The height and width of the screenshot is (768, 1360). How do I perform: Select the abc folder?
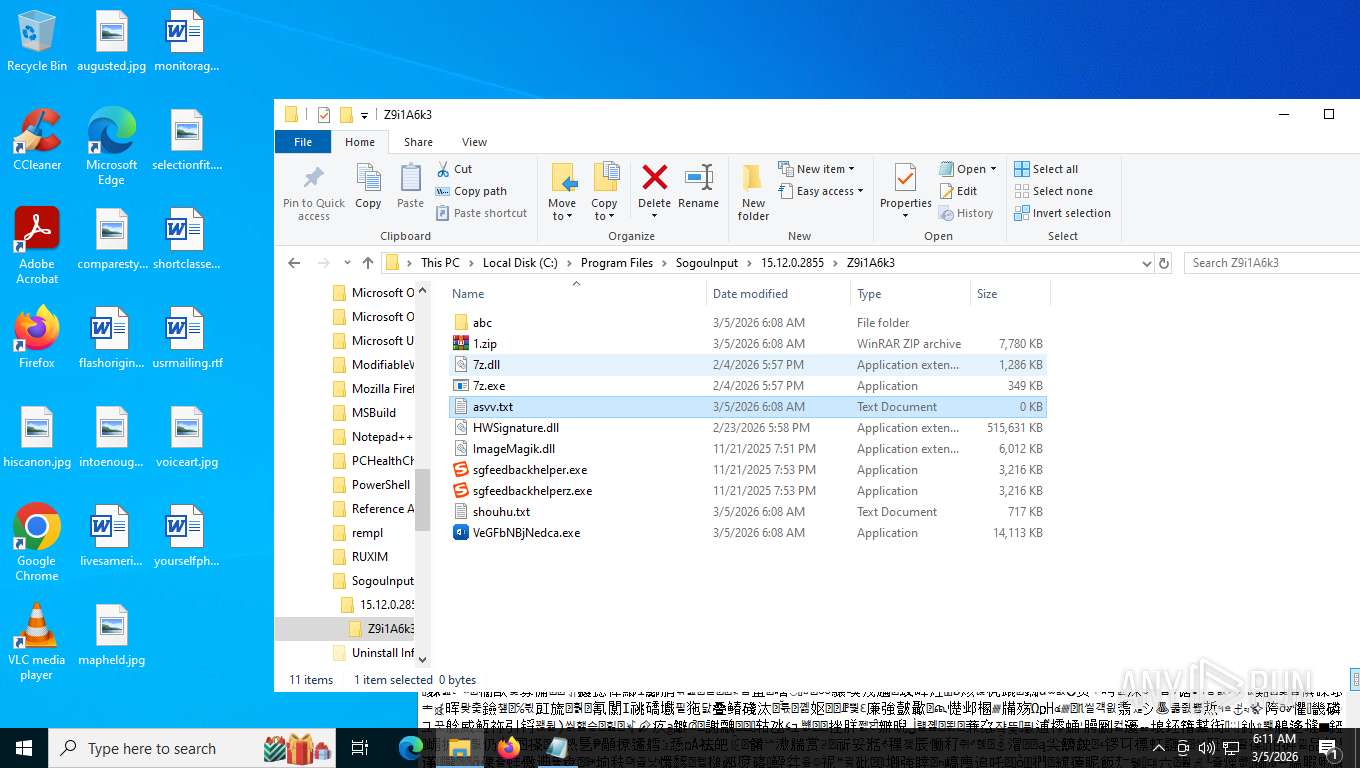[747, 323]
